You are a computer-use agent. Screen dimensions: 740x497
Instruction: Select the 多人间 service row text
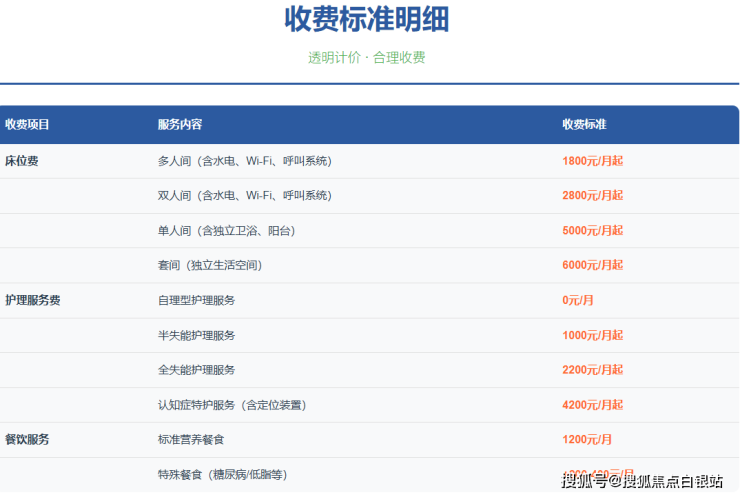pos(244,161)
